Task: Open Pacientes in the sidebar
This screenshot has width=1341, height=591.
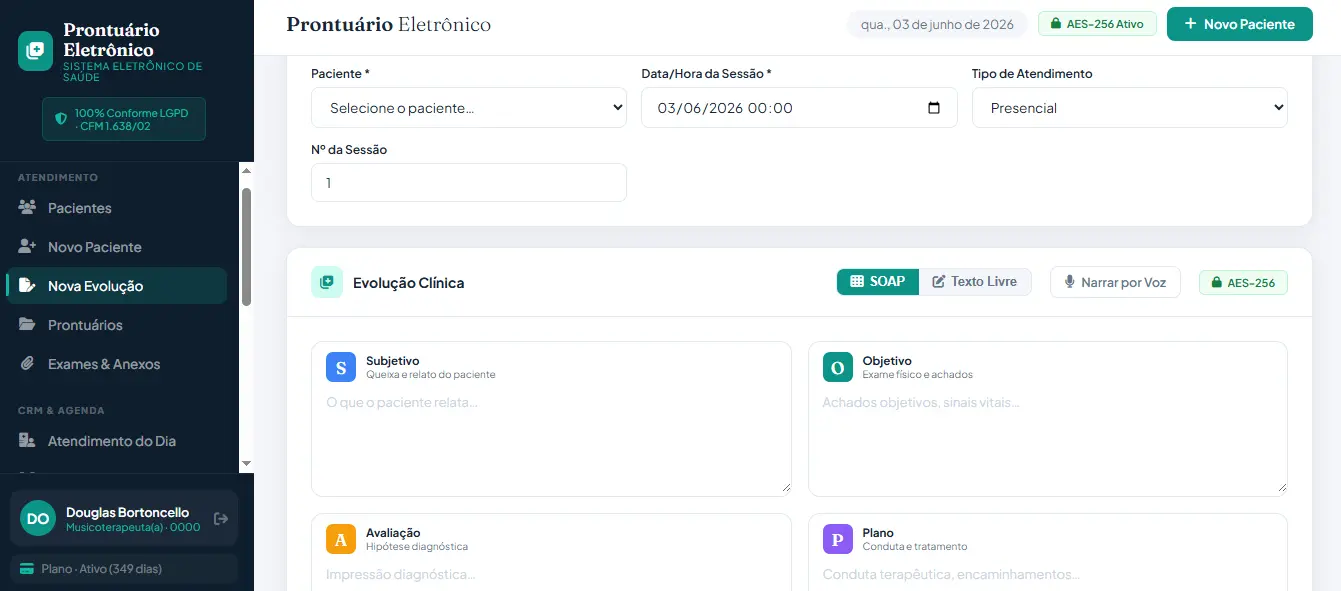Action: (116, 208)
